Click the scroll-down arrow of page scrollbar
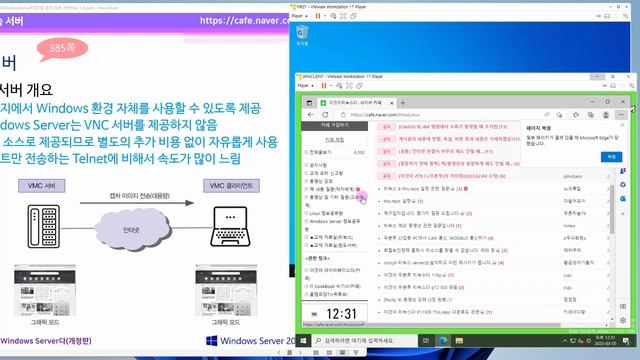640x360 pixels. click(612, 319)
